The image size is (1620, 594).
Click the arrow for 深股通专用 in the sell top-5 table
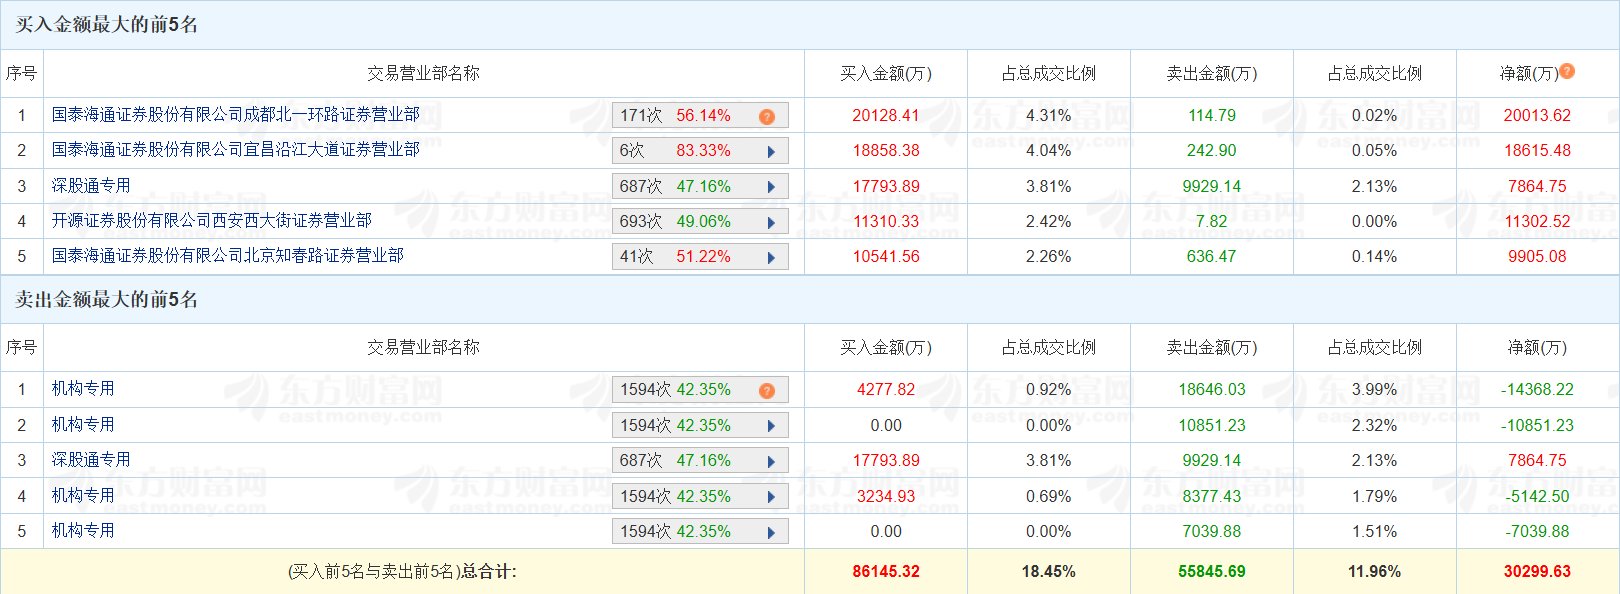coord(771,461)
